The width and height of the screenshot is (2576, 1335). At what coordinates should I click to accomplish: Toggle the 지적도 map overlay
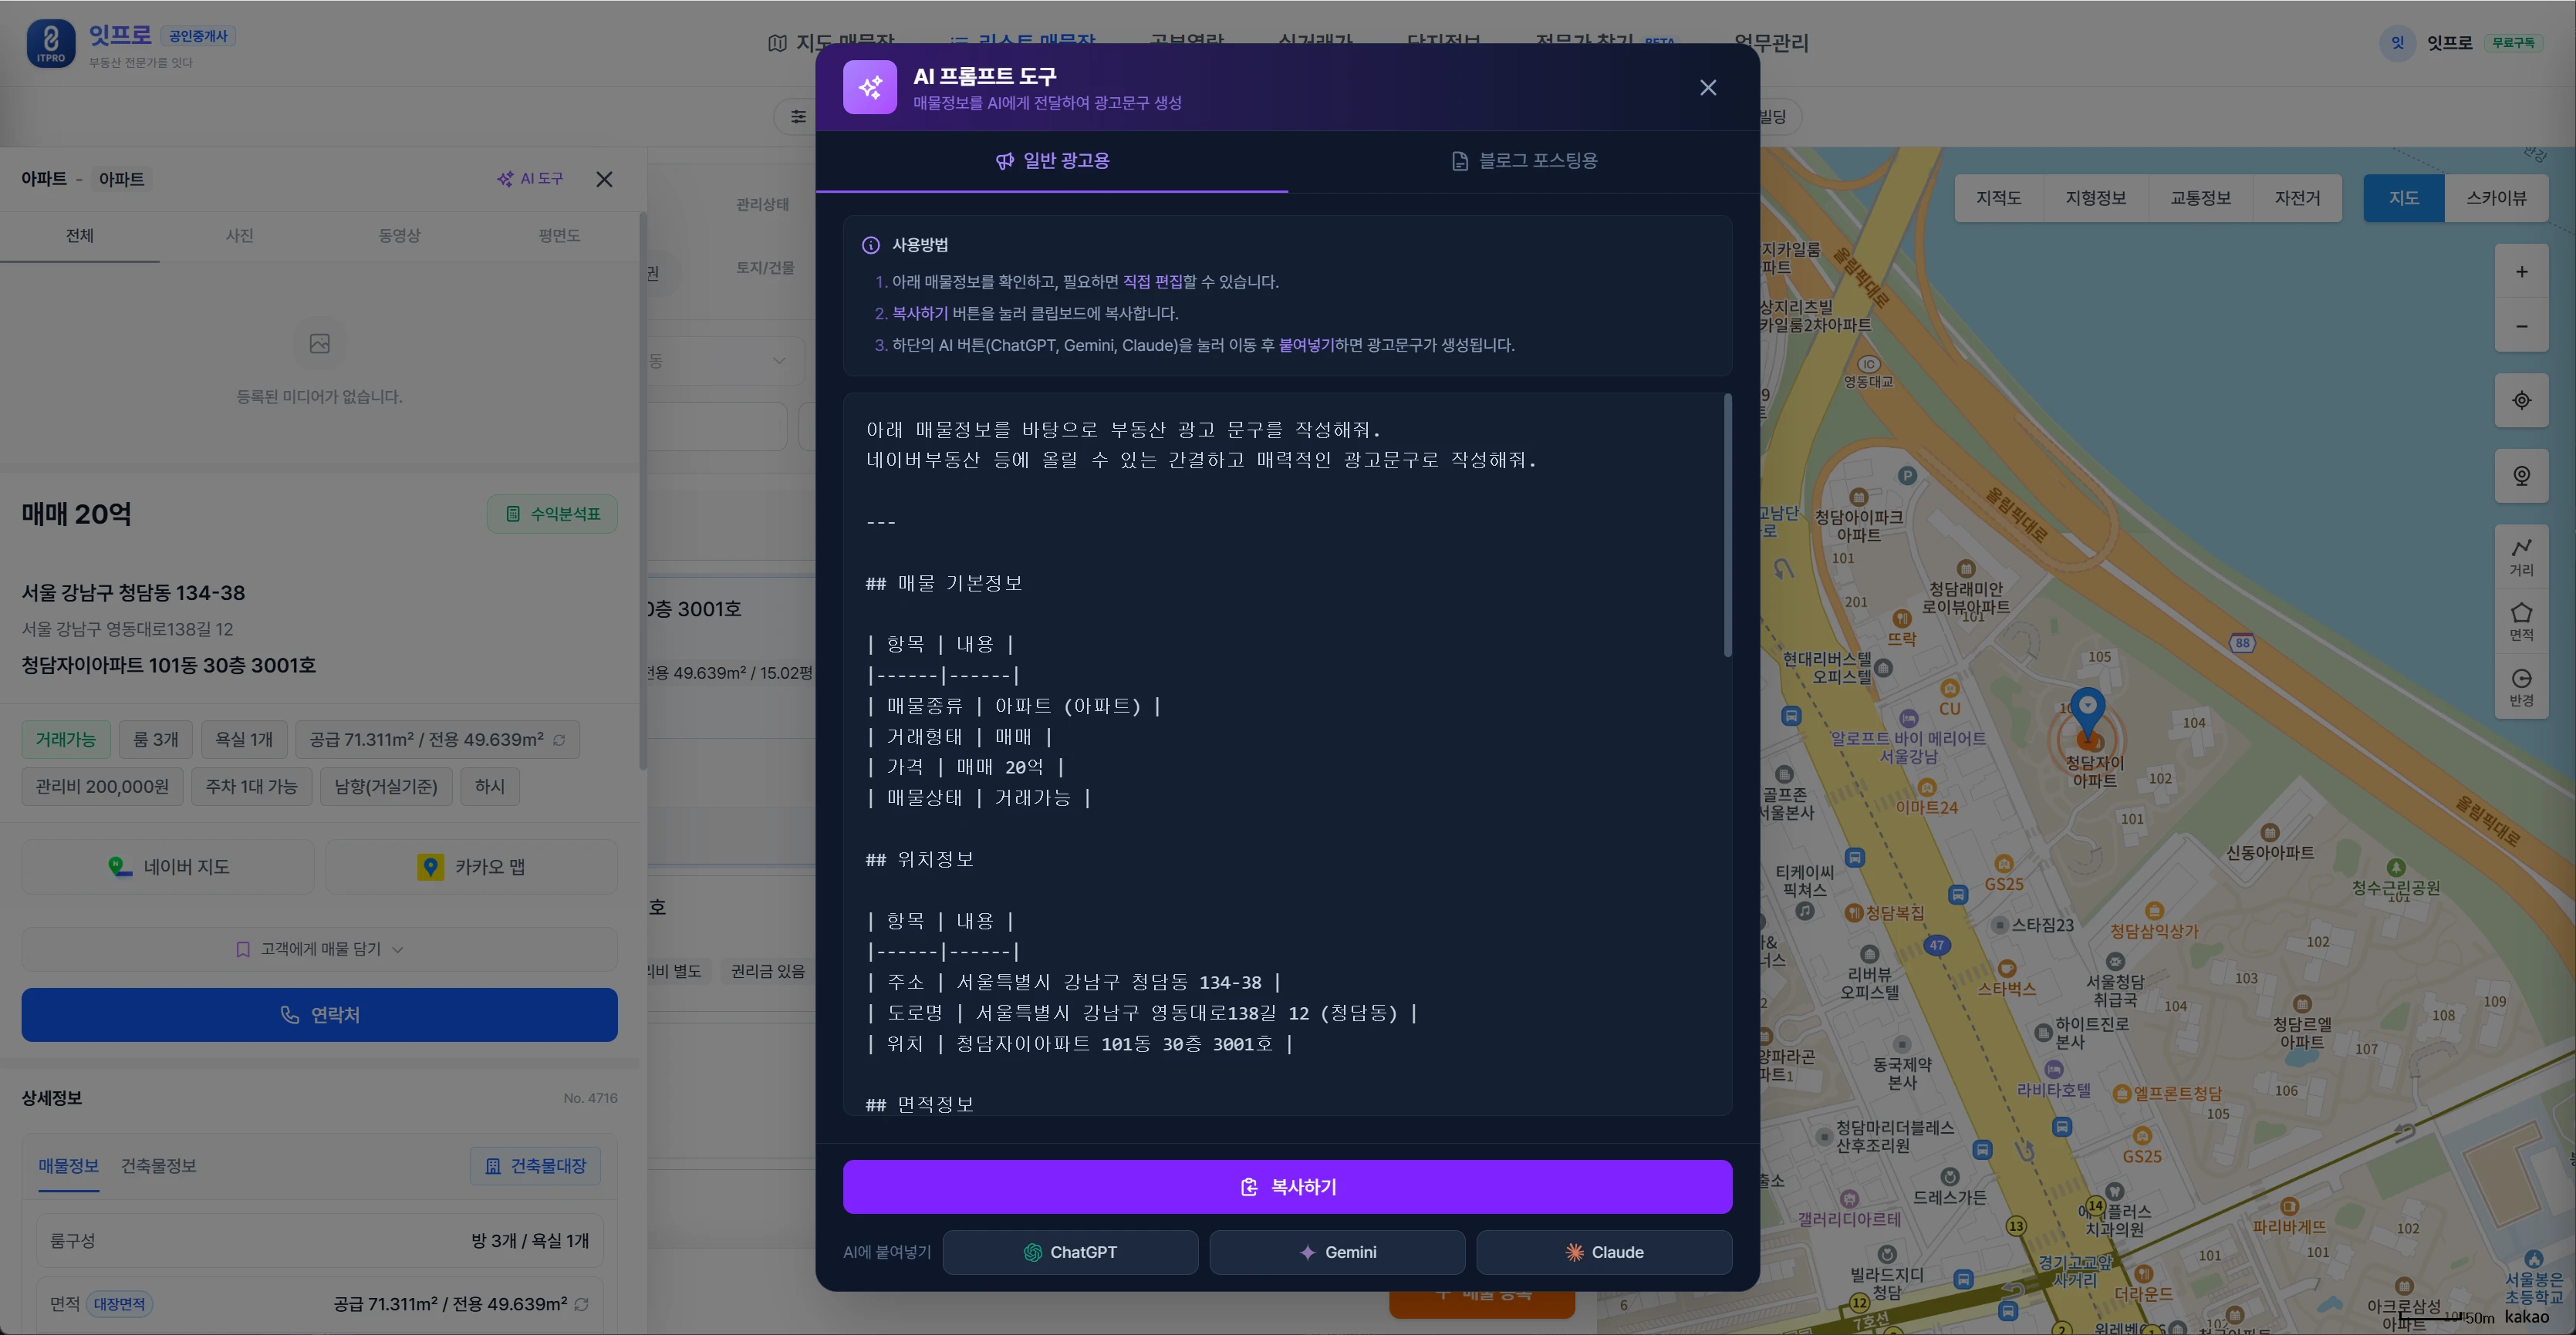point(1999,198)
